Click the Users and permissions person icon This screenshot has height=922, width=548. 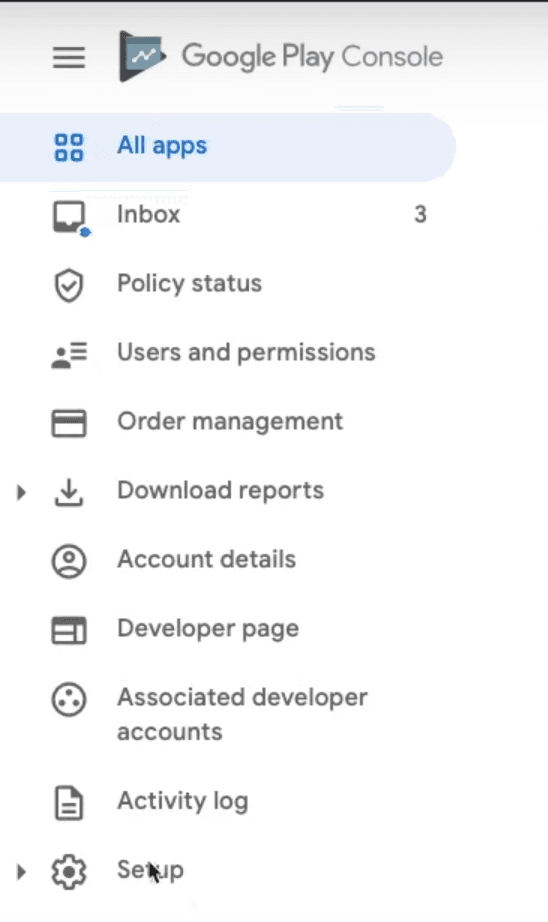click(69, 355)
